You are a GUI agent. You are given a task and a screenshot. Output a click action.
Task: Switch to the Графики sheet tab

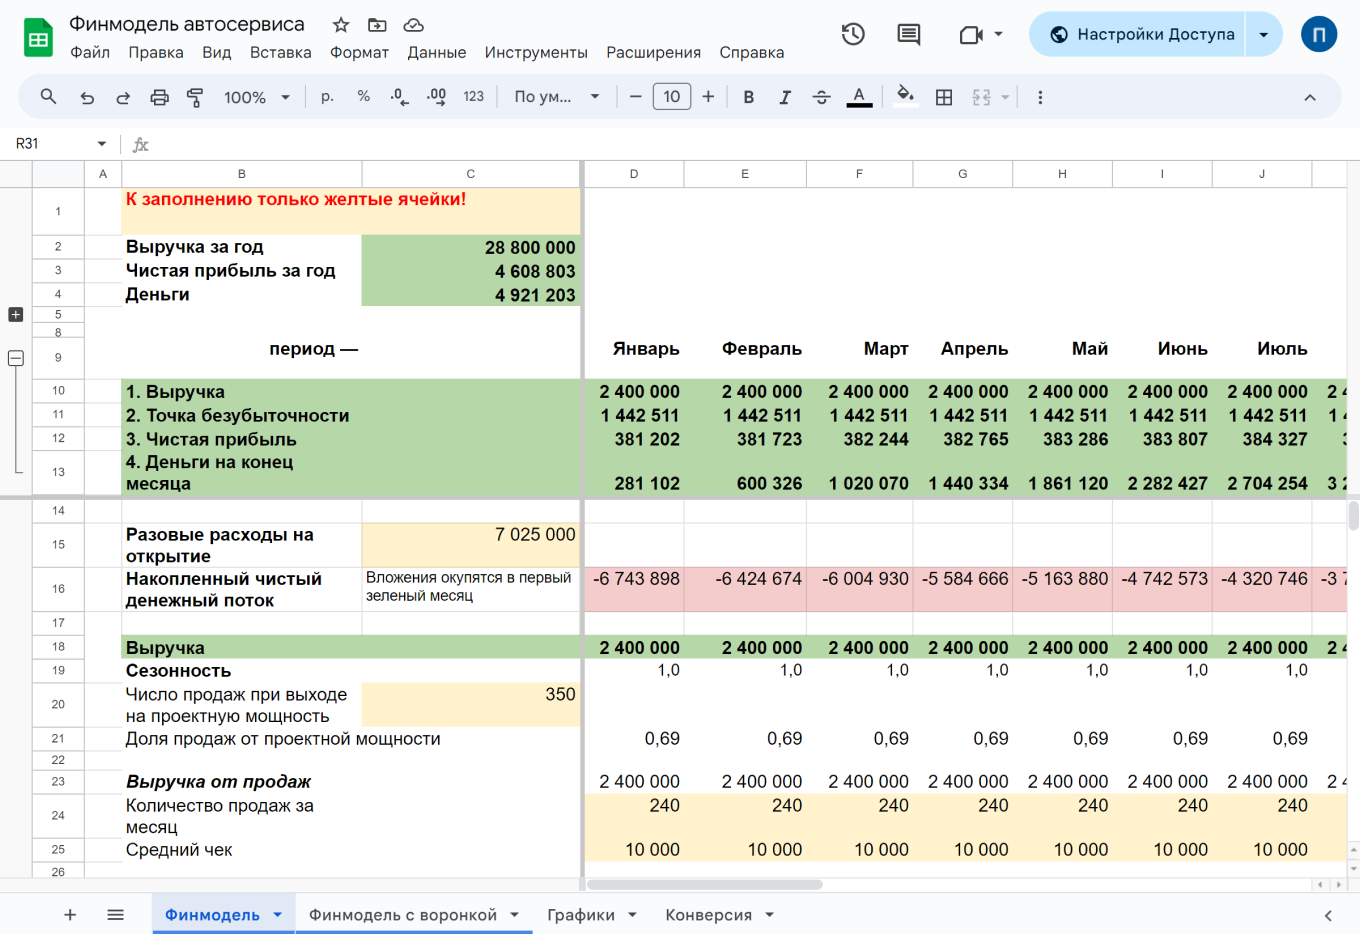point(580,915)
